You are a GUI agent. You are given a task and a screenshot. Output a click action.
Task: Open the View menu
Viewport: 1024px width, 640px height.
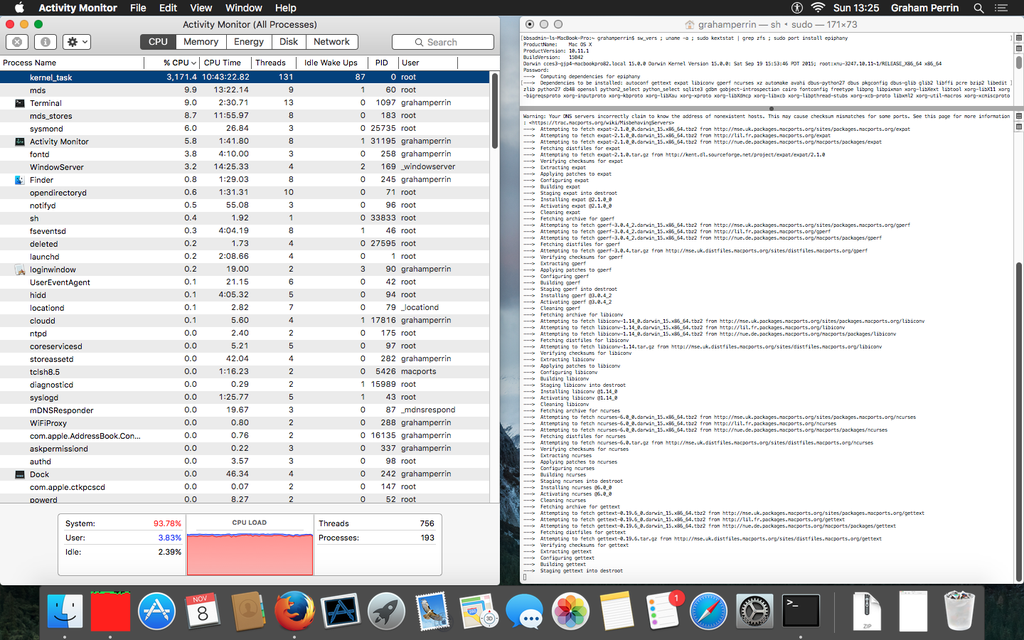pyautogui.click(x=200, y=8)
